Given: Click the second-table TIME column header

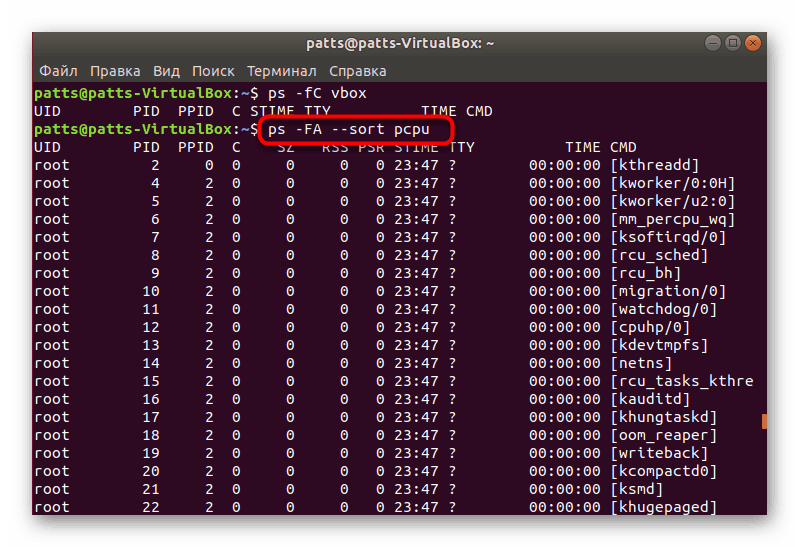Looking at the screenshot, I should pyautogui.click(x=582, y=147).
